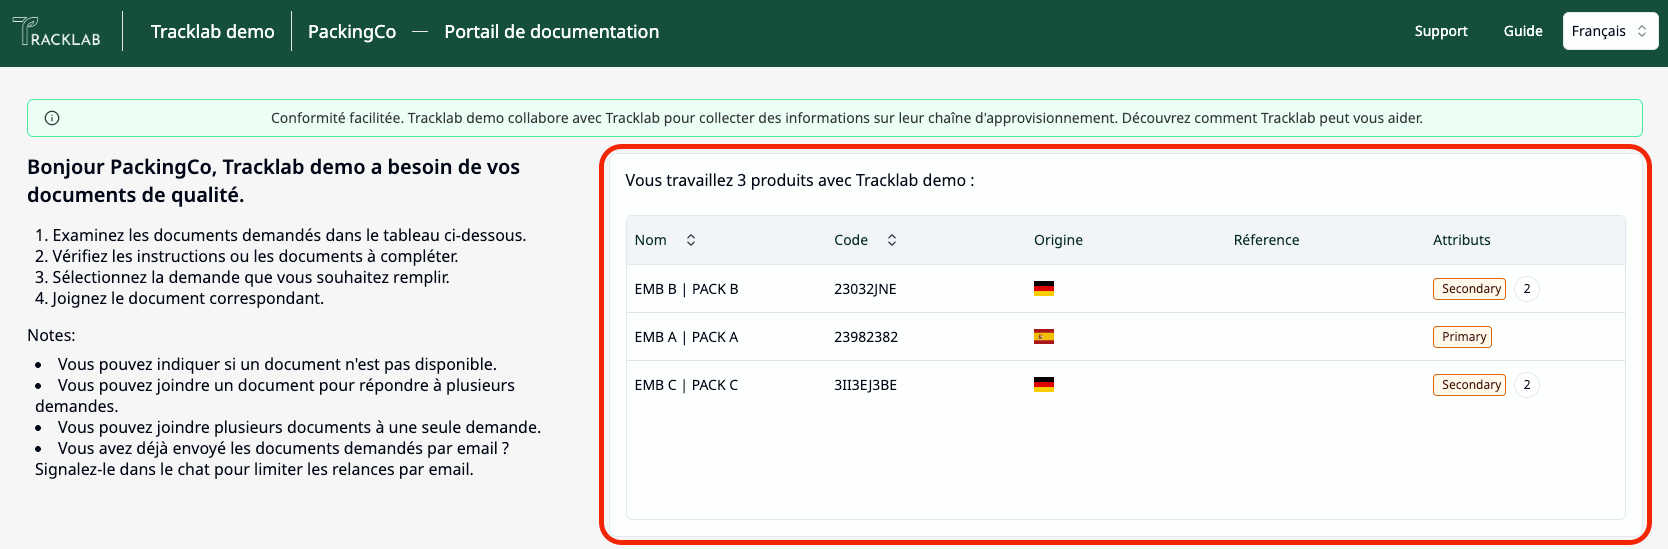This screenshot has width=1668, height=549.
Task: Open the Français language dropdown
Action: click(1609, 31)
